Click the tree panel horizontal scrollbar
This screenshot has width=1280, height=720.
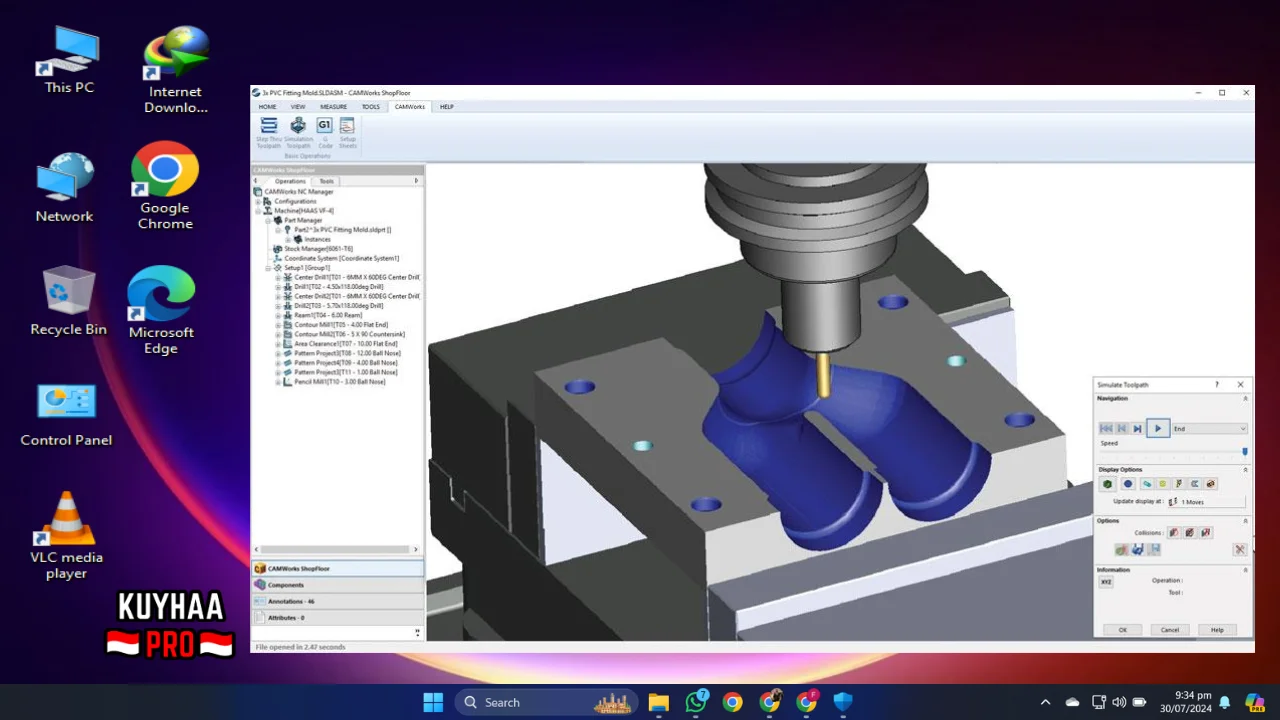click(337, 549)
